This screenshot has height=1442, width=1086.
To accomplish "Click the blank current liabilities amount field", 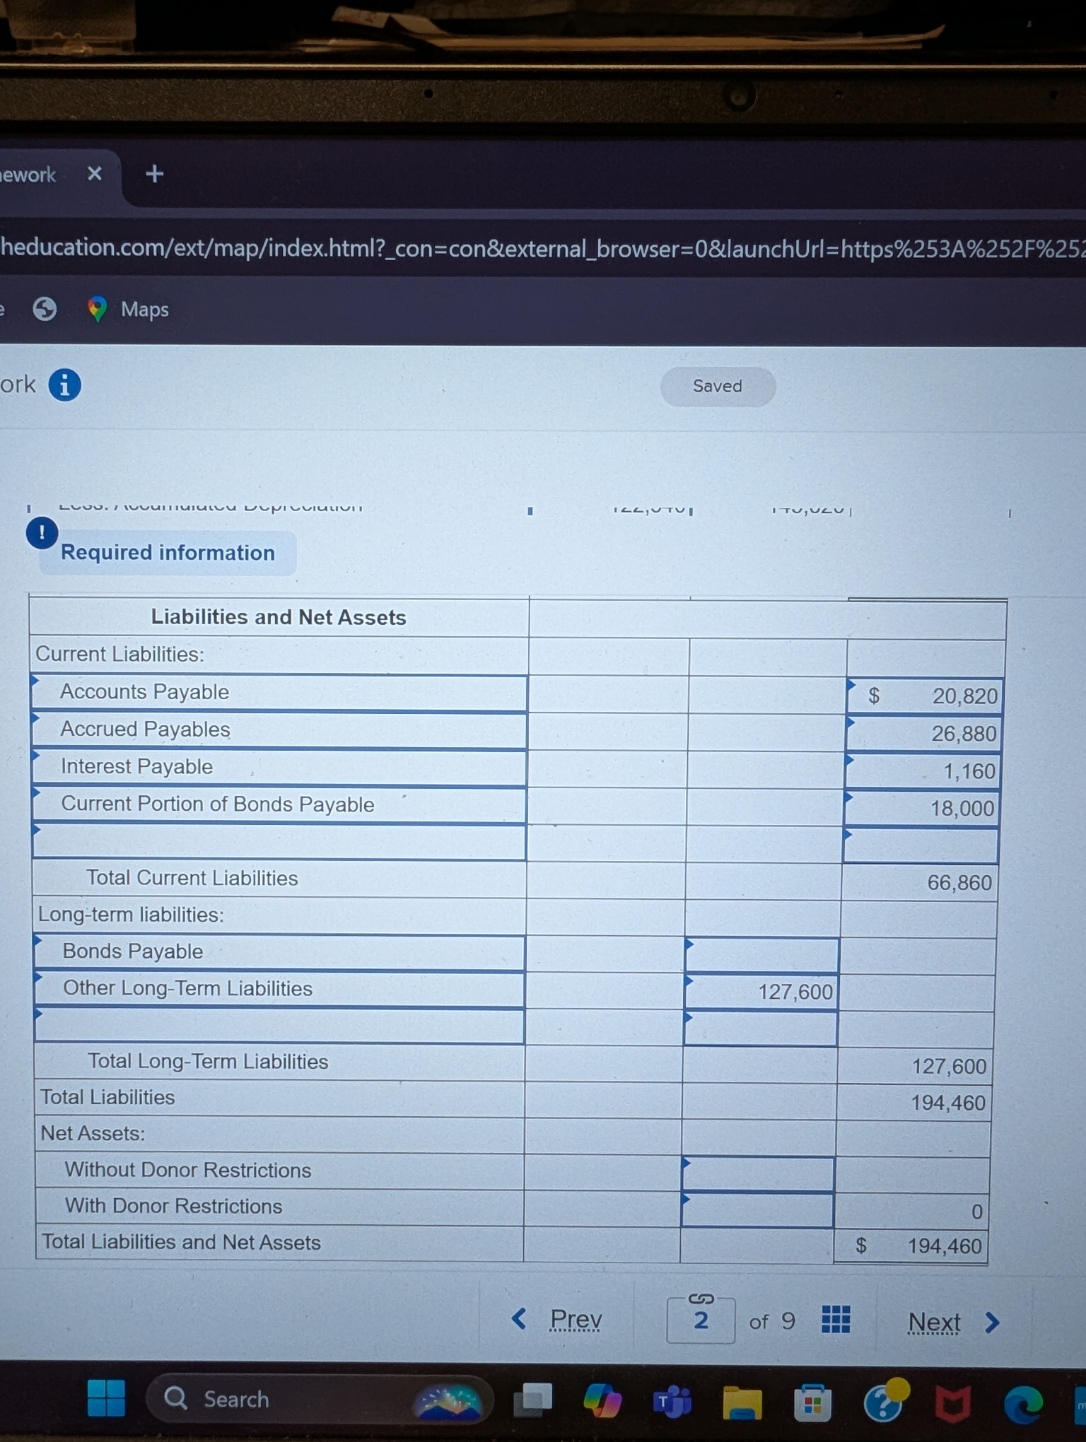I will coord(920,845).
